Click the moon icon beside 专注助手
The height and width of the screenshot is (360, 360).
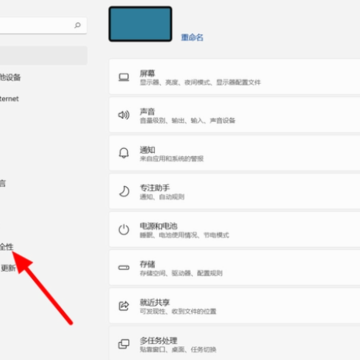tap(124, 192)
